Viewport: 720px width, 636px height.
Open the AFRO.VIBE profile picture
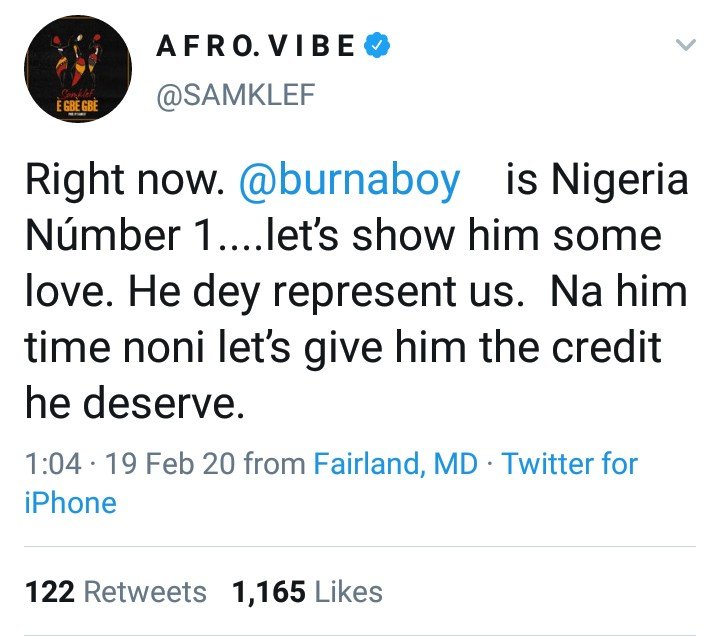click(78, 72)
